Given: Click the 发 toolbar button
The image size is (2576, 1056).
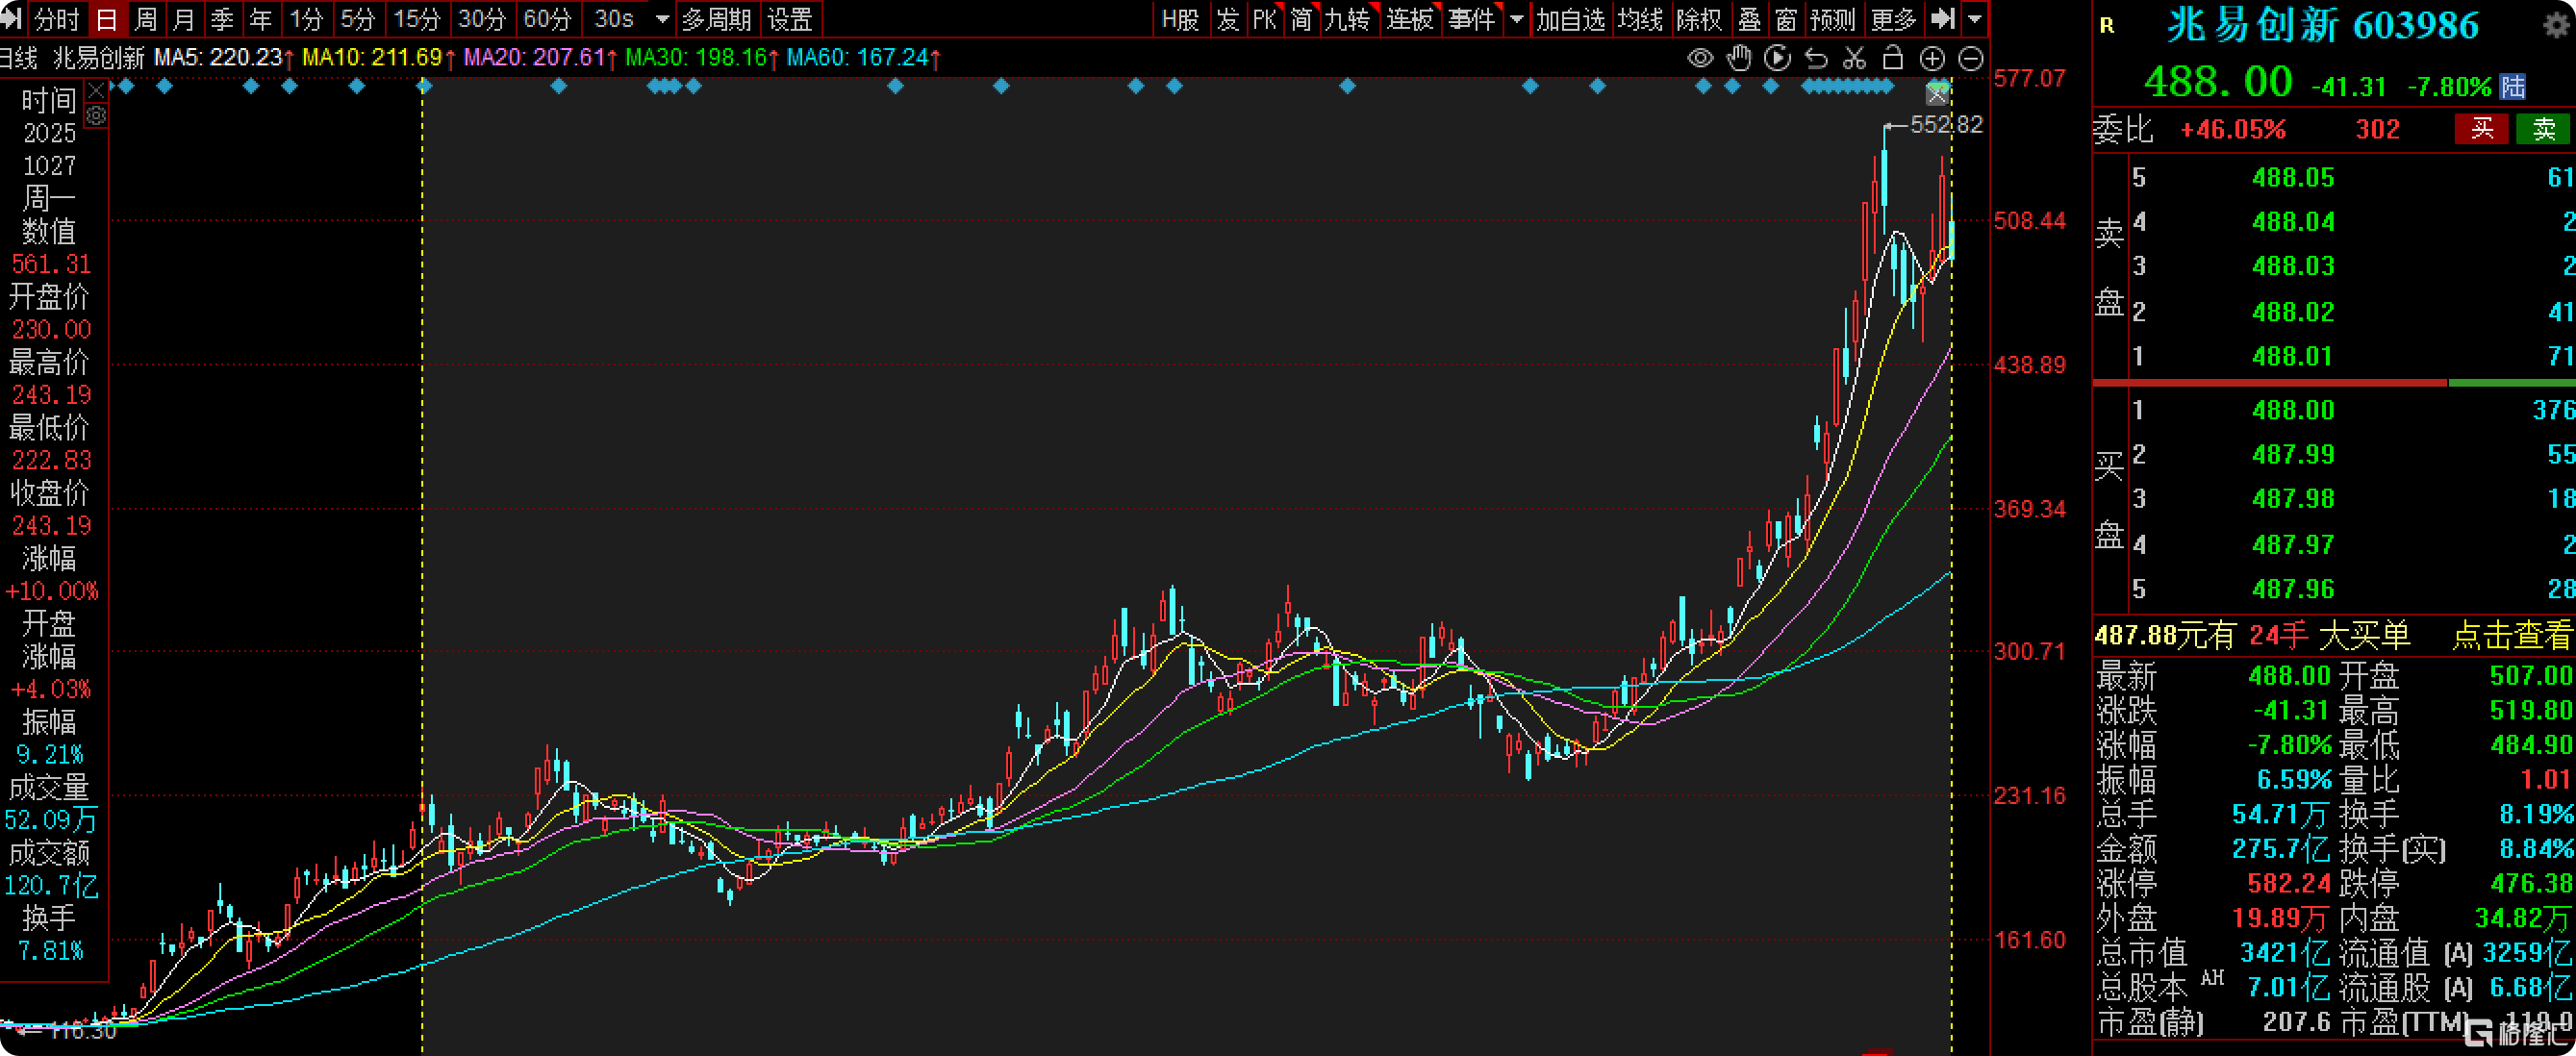Looking at the screenshot, I should (x=1228, y=19).
